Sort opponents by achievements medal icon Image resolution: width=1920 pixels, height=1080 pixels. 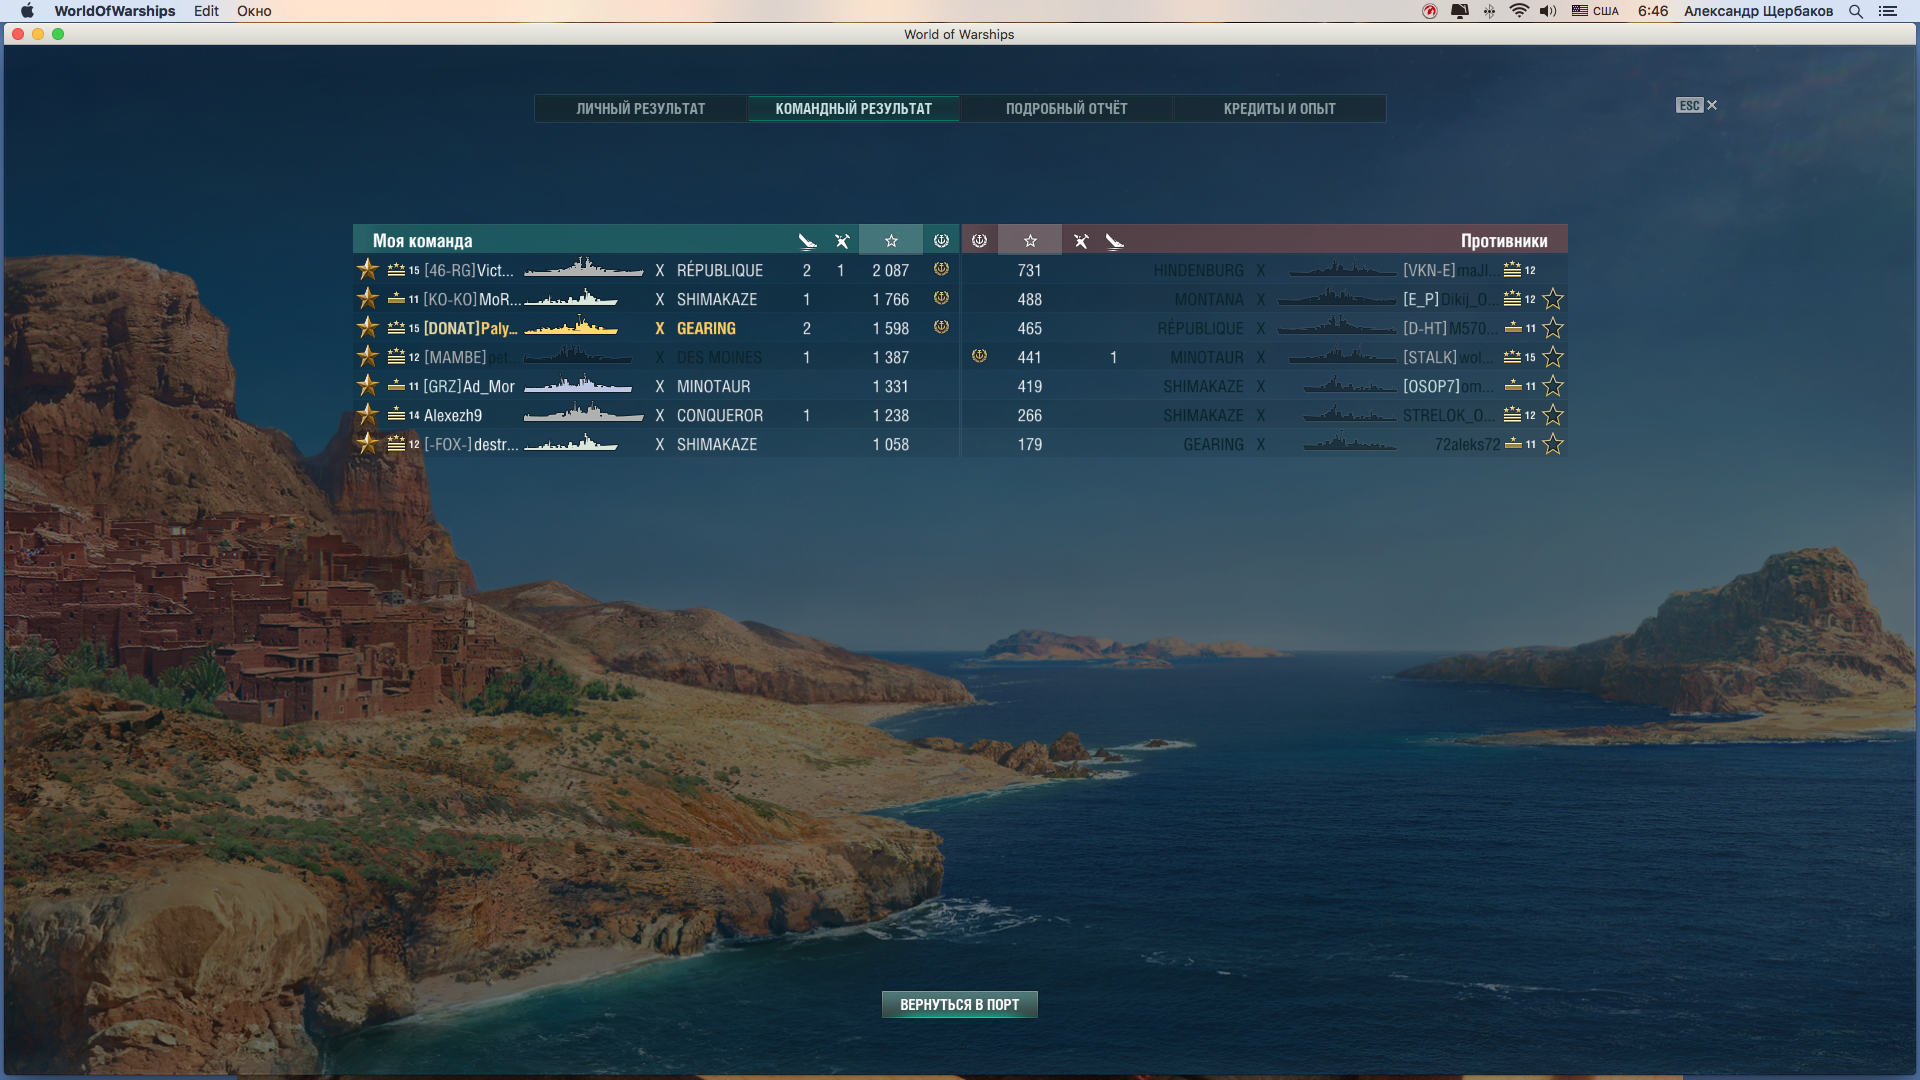(980, 240)
